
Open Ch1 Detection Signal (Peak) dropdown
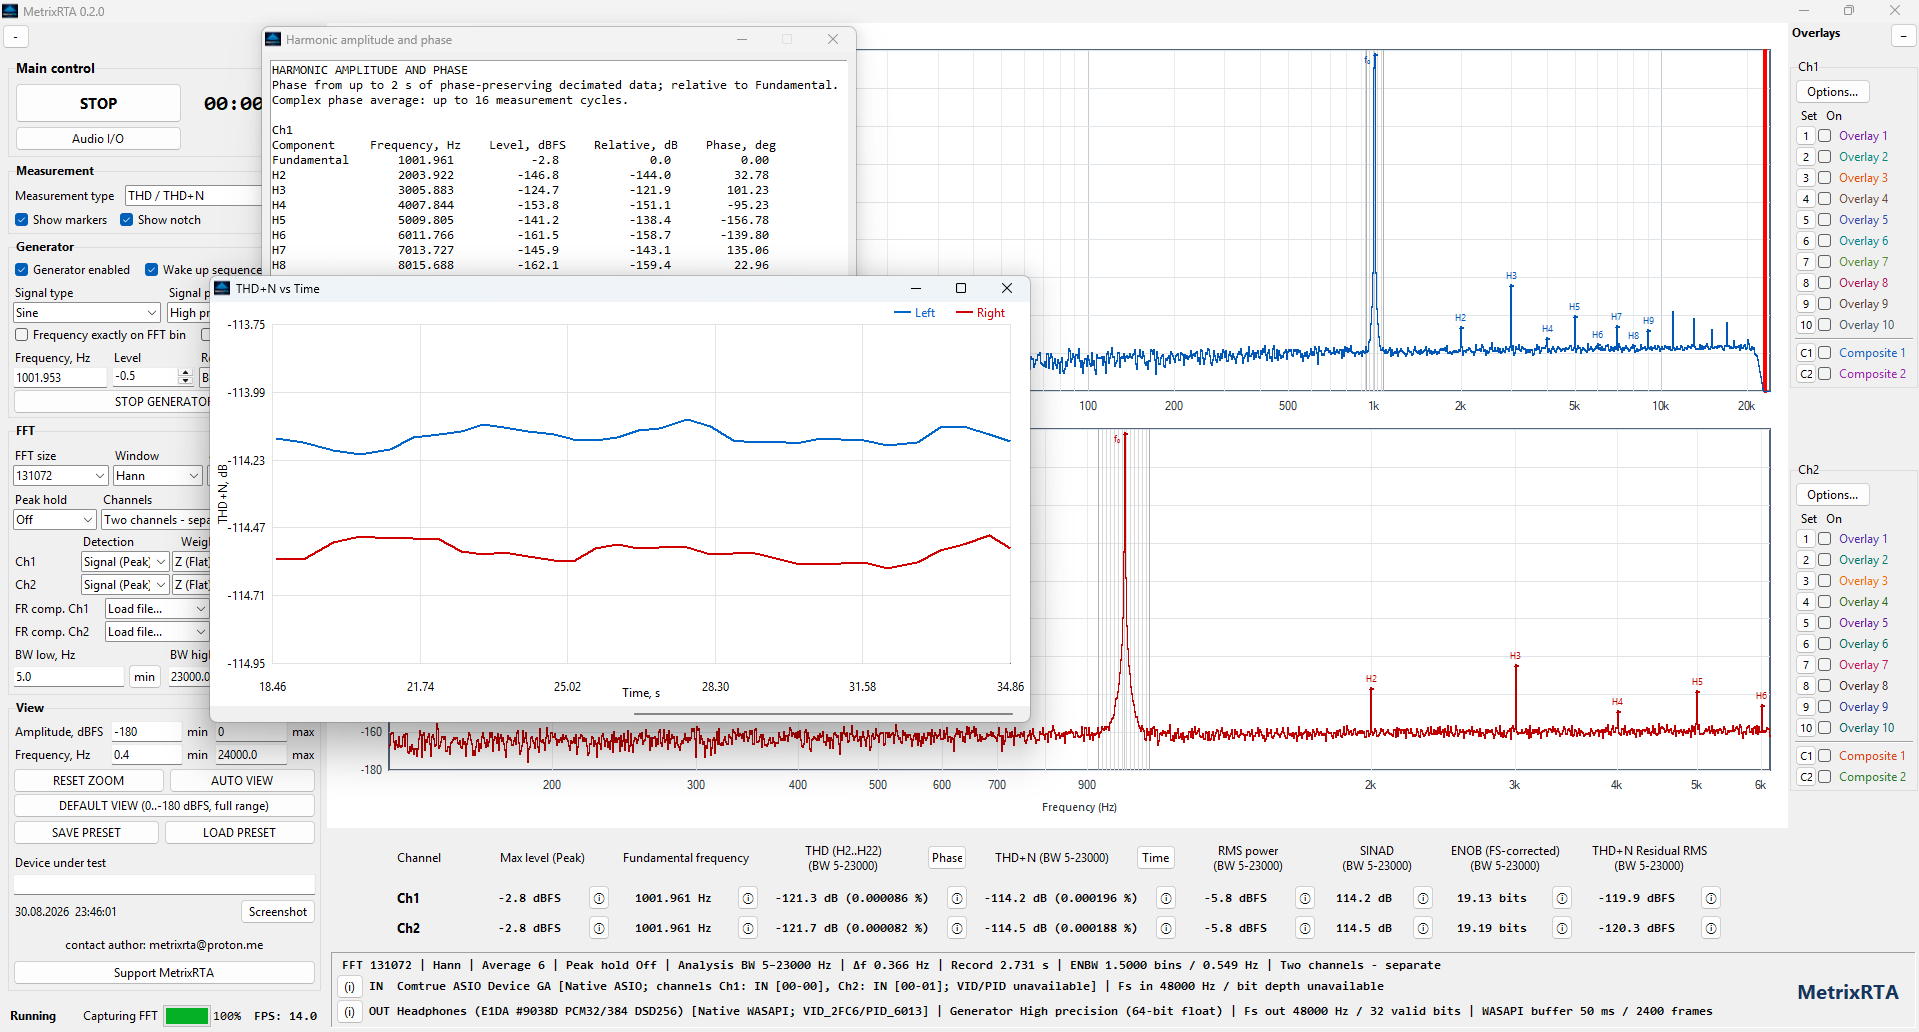[125, 562]
